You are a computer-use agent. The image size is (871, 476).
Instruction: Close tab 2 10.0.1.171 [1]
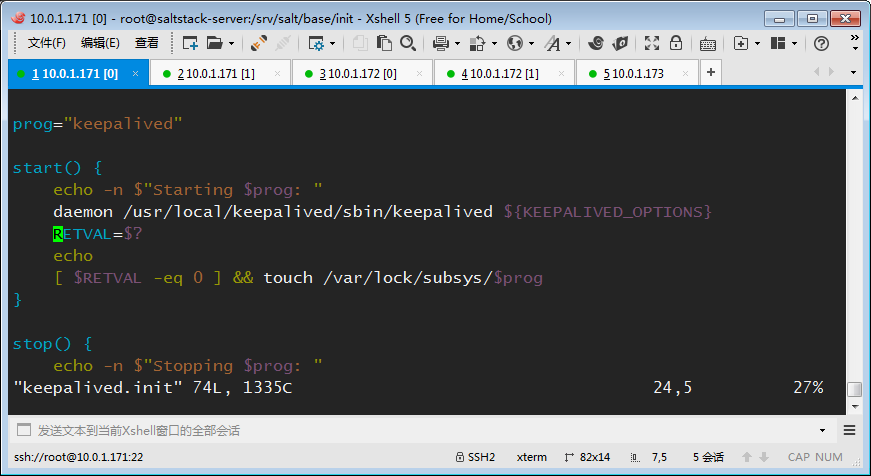277,73
